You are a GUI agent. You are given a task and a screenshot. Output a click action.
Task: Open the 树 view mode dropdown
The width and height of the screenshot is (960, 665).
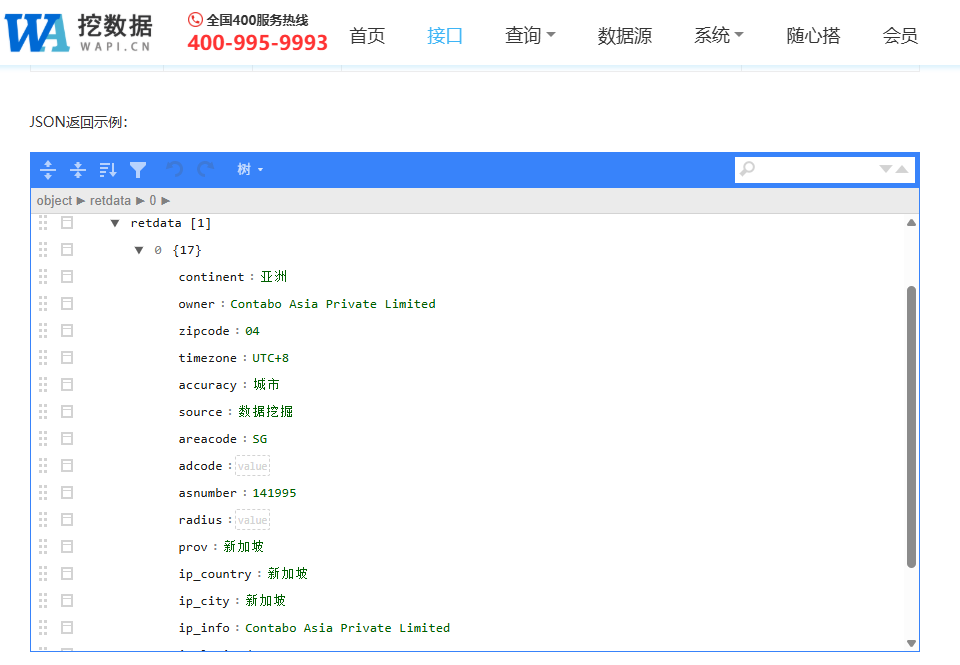click(250, 170)
